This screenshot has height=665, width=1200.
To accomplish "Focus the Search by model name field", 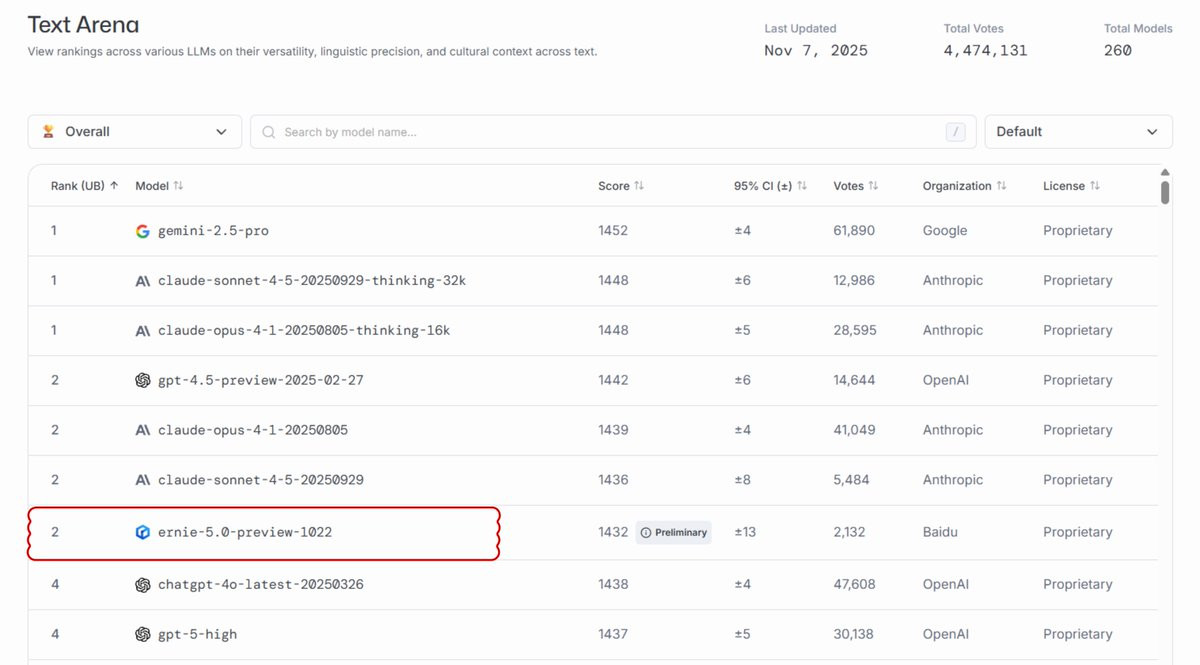I will click(x=613, y=132).
